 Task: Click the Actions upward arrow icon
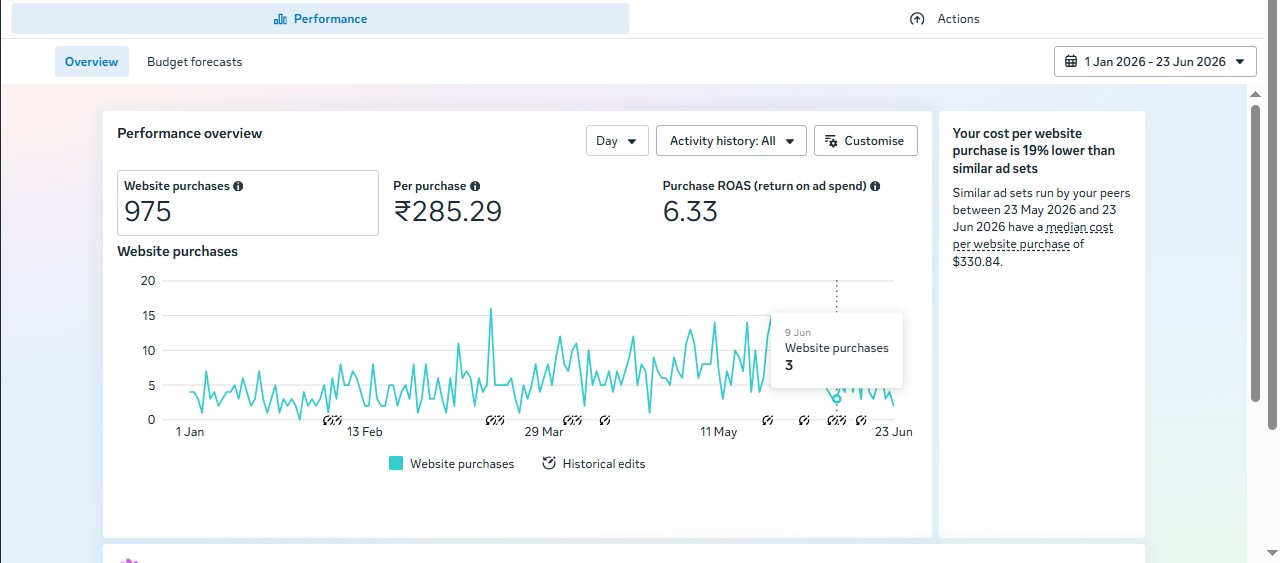point(917,19)
